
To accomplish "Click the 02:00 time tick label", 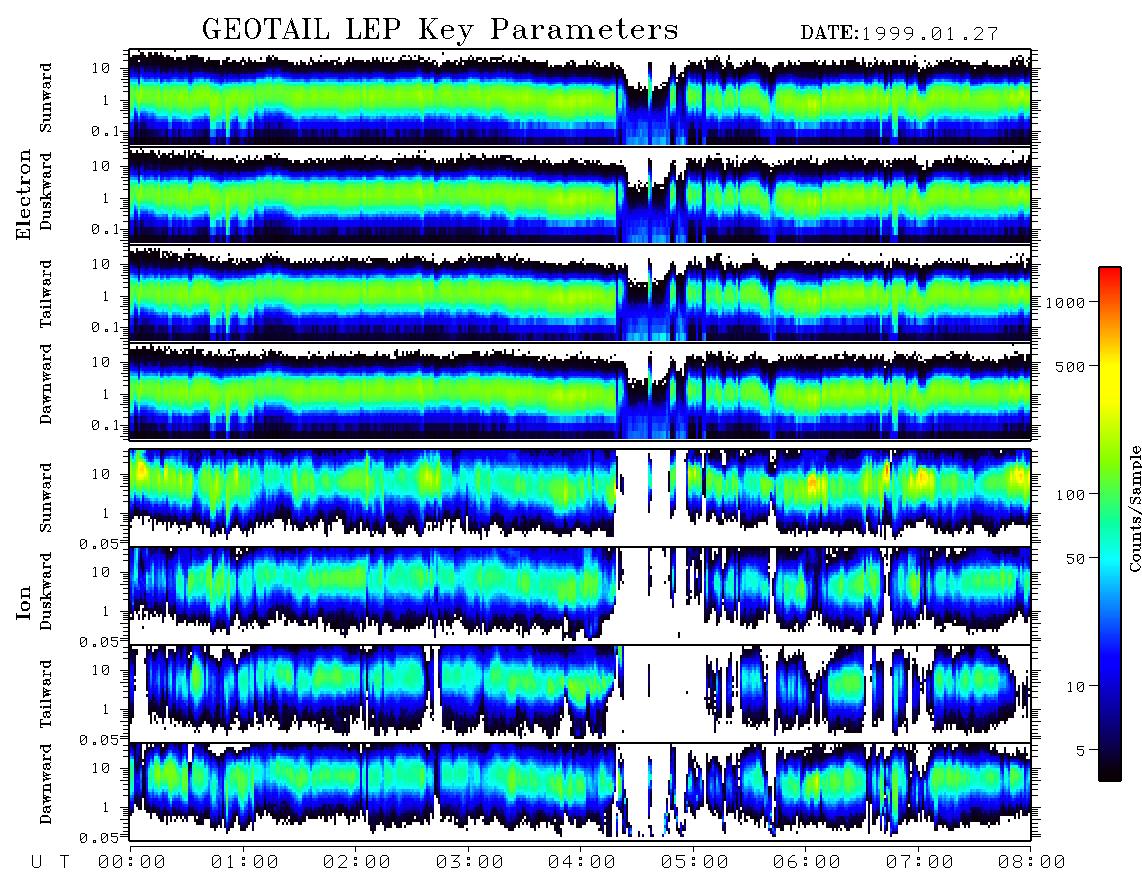I will (357, 863).
